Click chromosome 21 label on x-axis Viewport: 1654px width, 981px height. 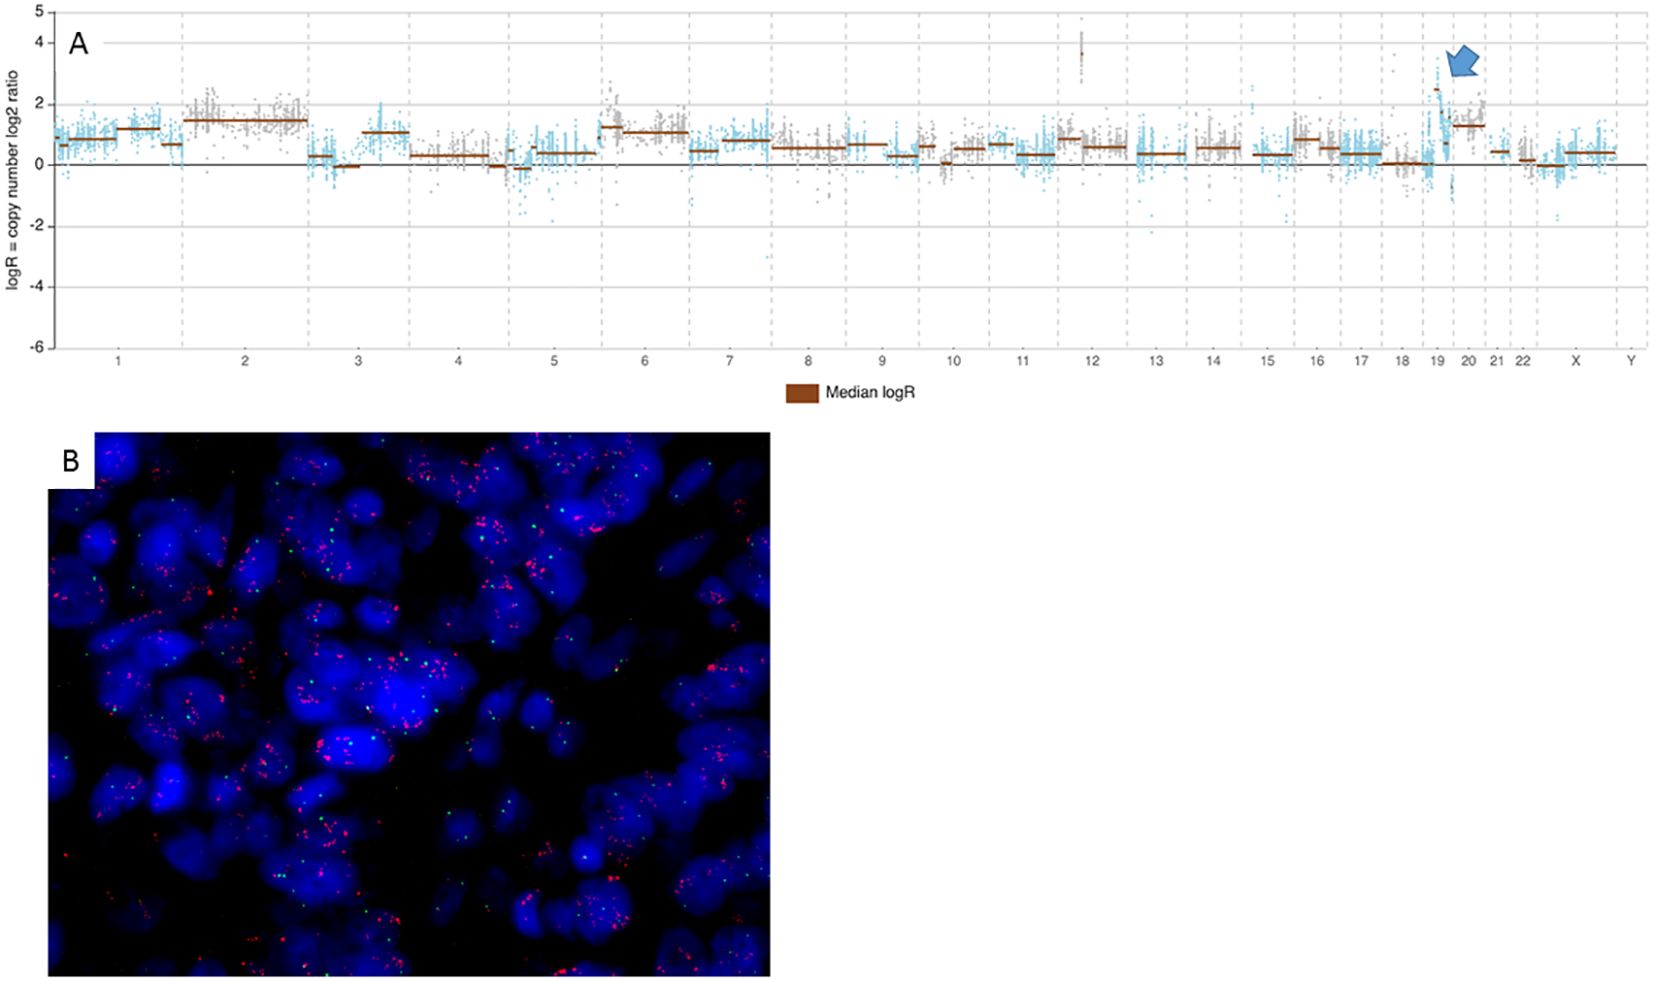1496,361
